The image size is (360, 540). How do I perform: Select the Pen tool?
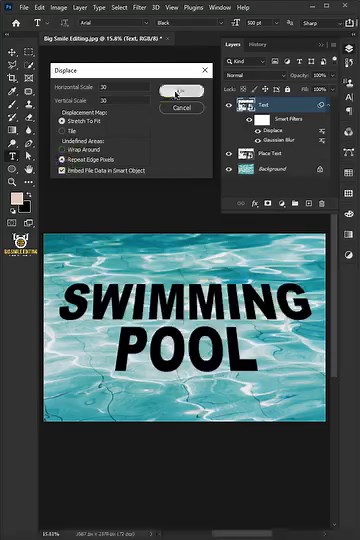point(29,143)
